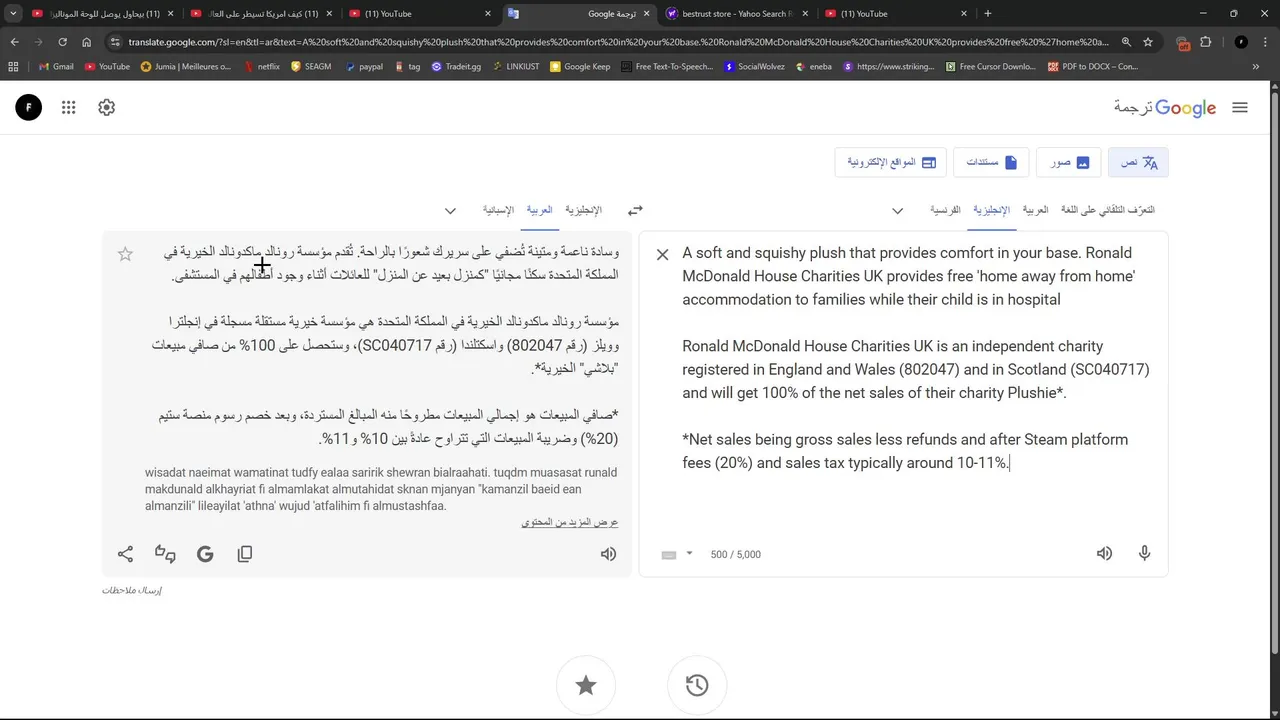Open the on-screen keyboard input tool
The width and height of the screenshot is (1280, 720).
[669, 554]
